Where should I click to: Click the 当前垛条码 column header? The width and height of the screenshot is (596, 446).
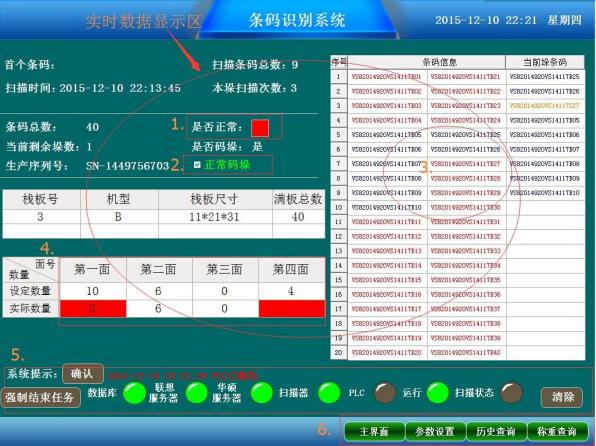click(x=545, y=62)
